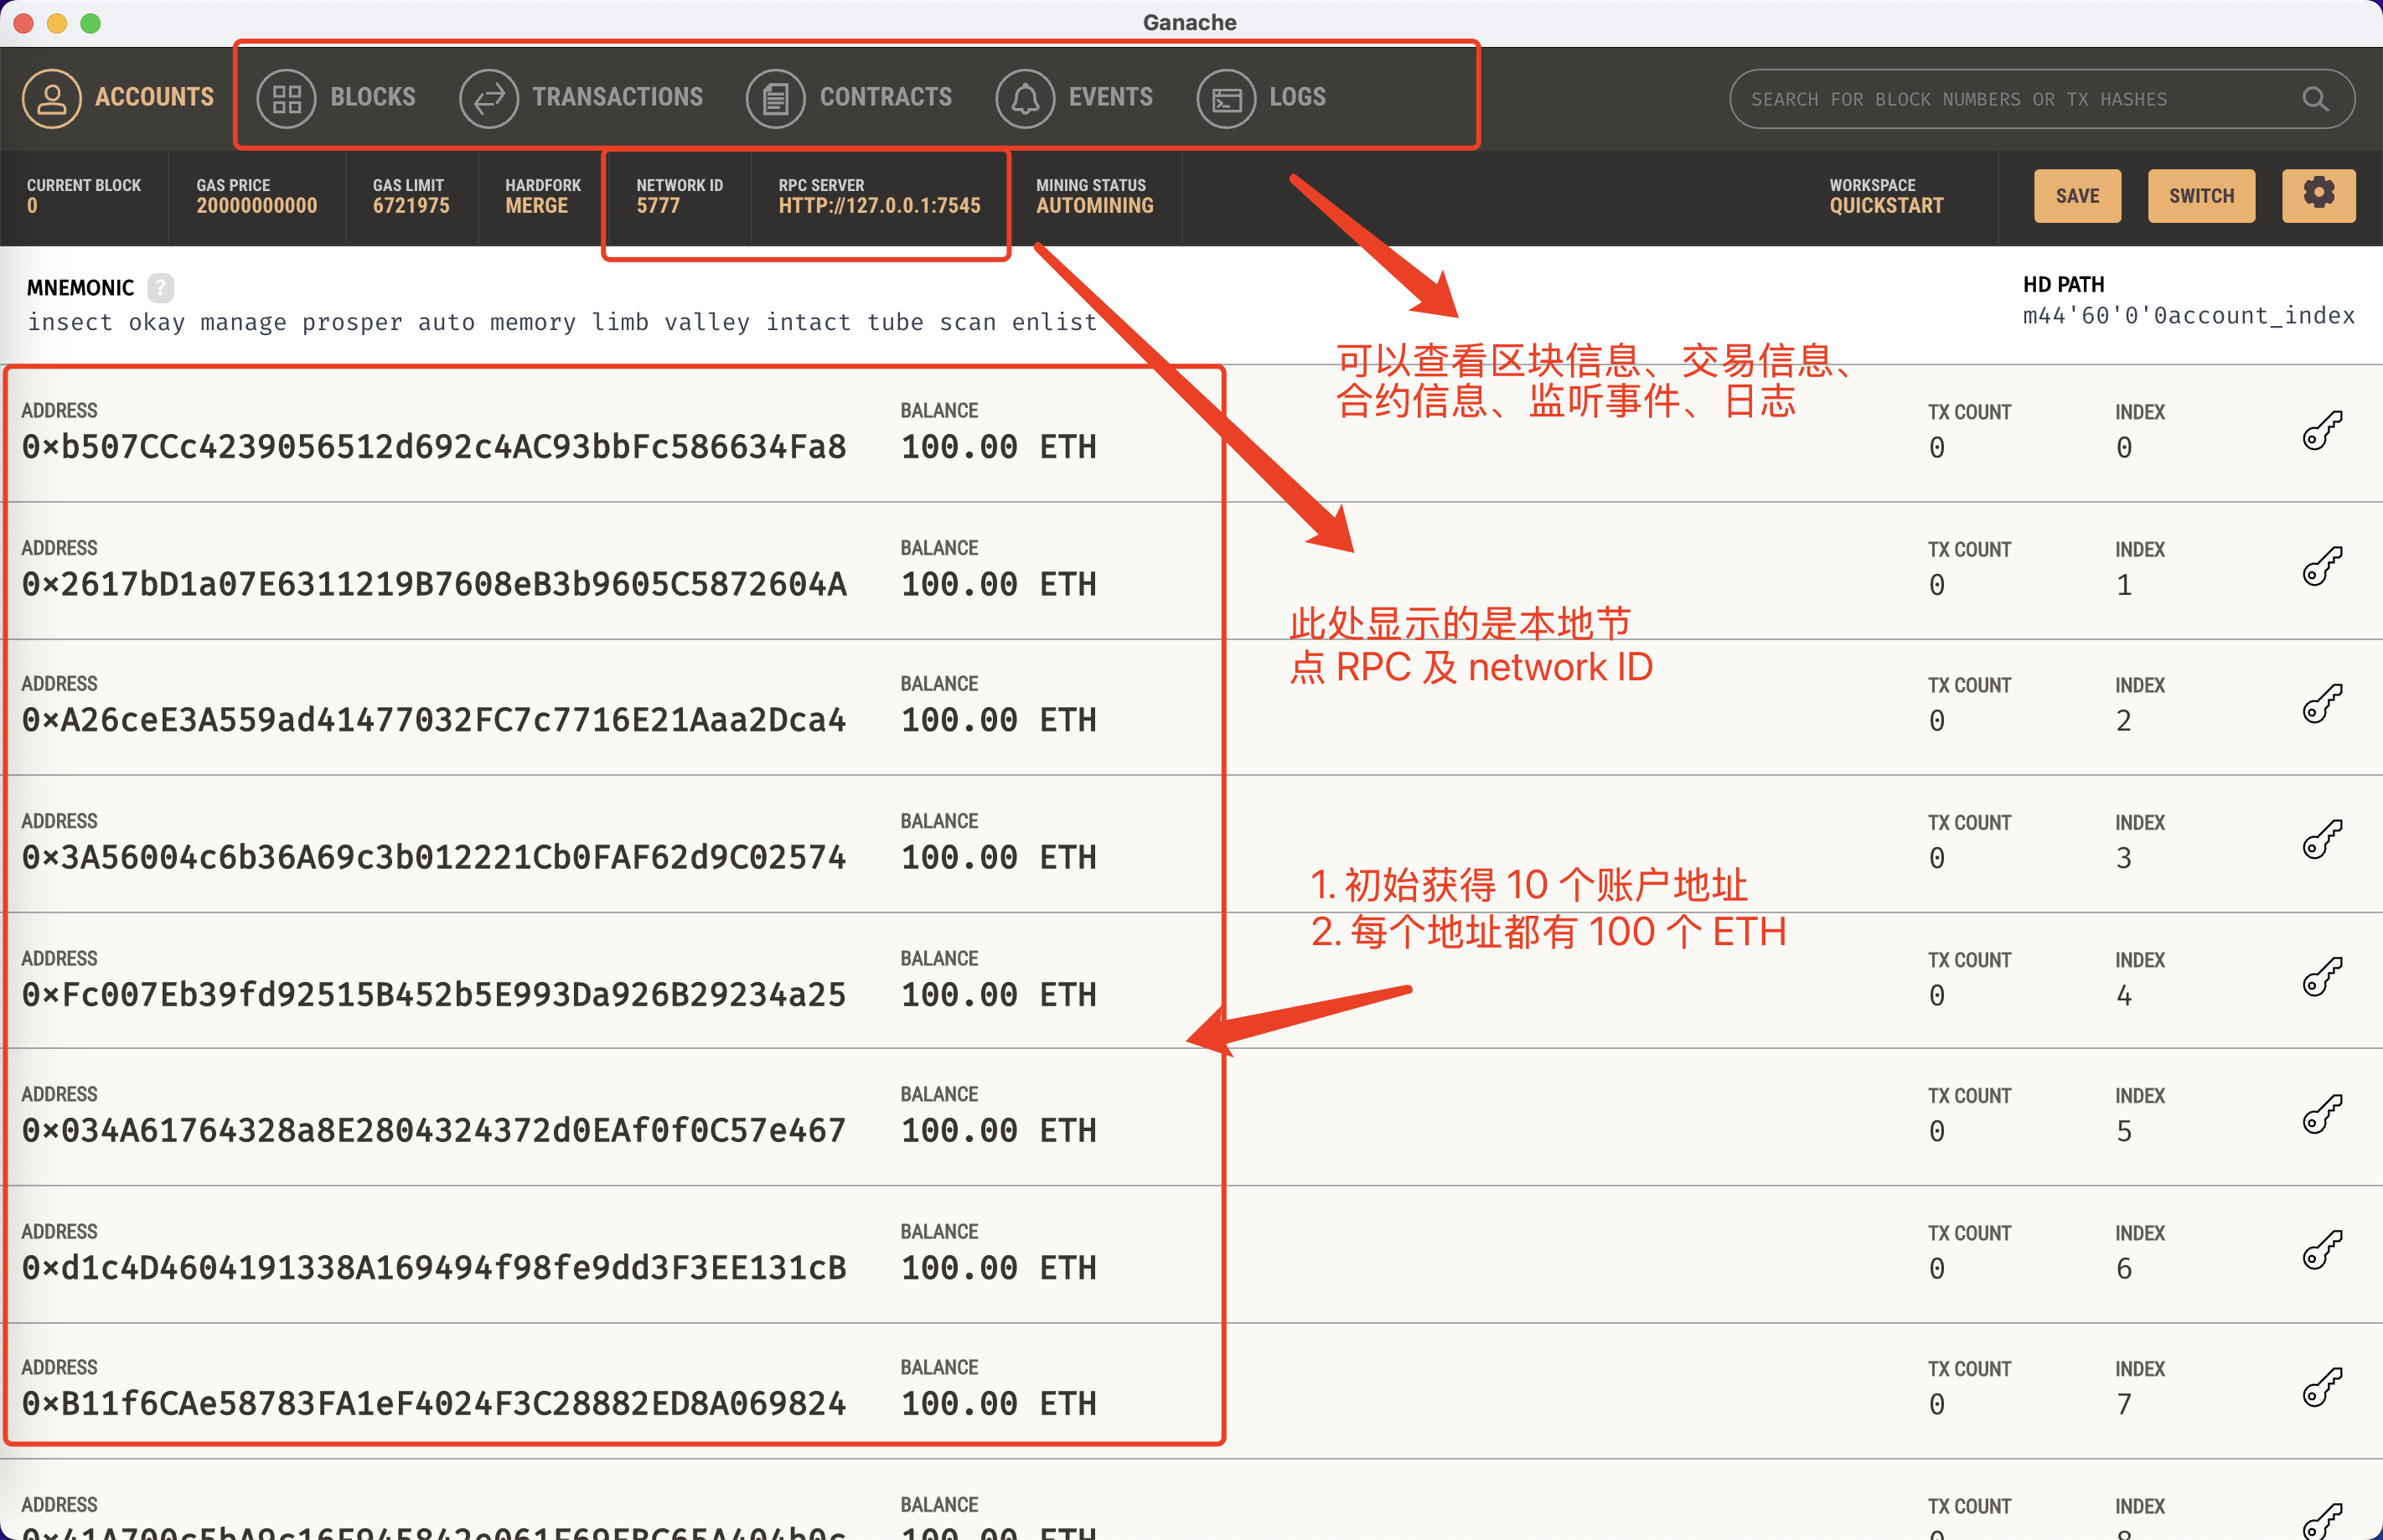Click the gas price 20000000000 value
The height and width of the screenshot is (1540, 2383).
pyautogui.click(x=256, y=206)
